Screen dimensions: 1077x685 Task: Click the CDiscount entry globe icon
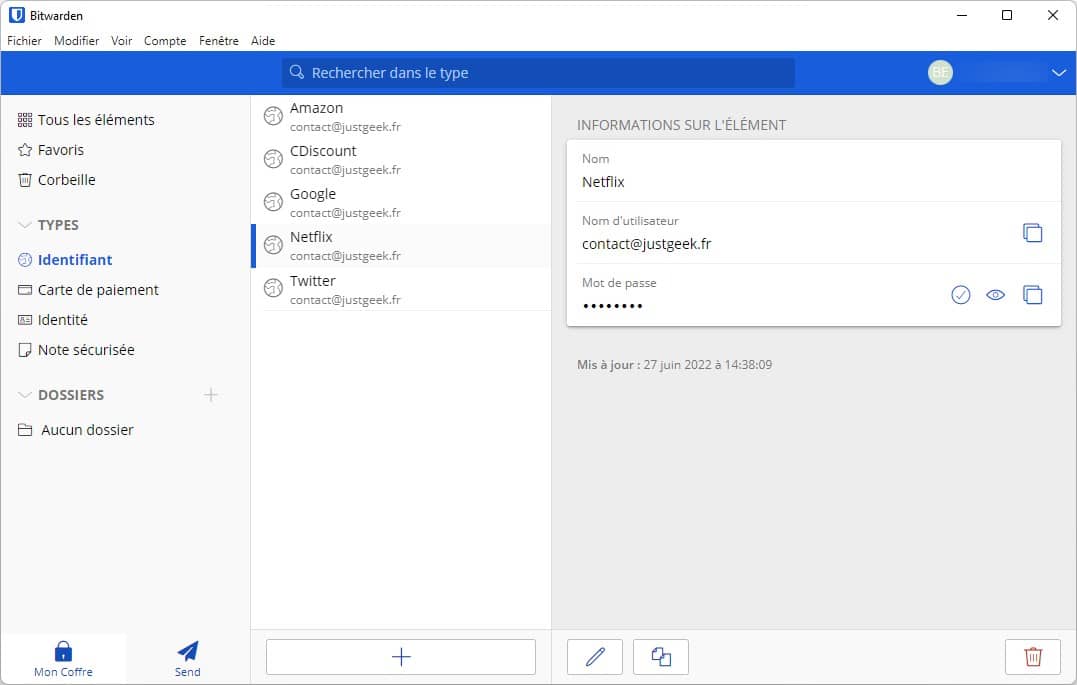coord(273,159)
